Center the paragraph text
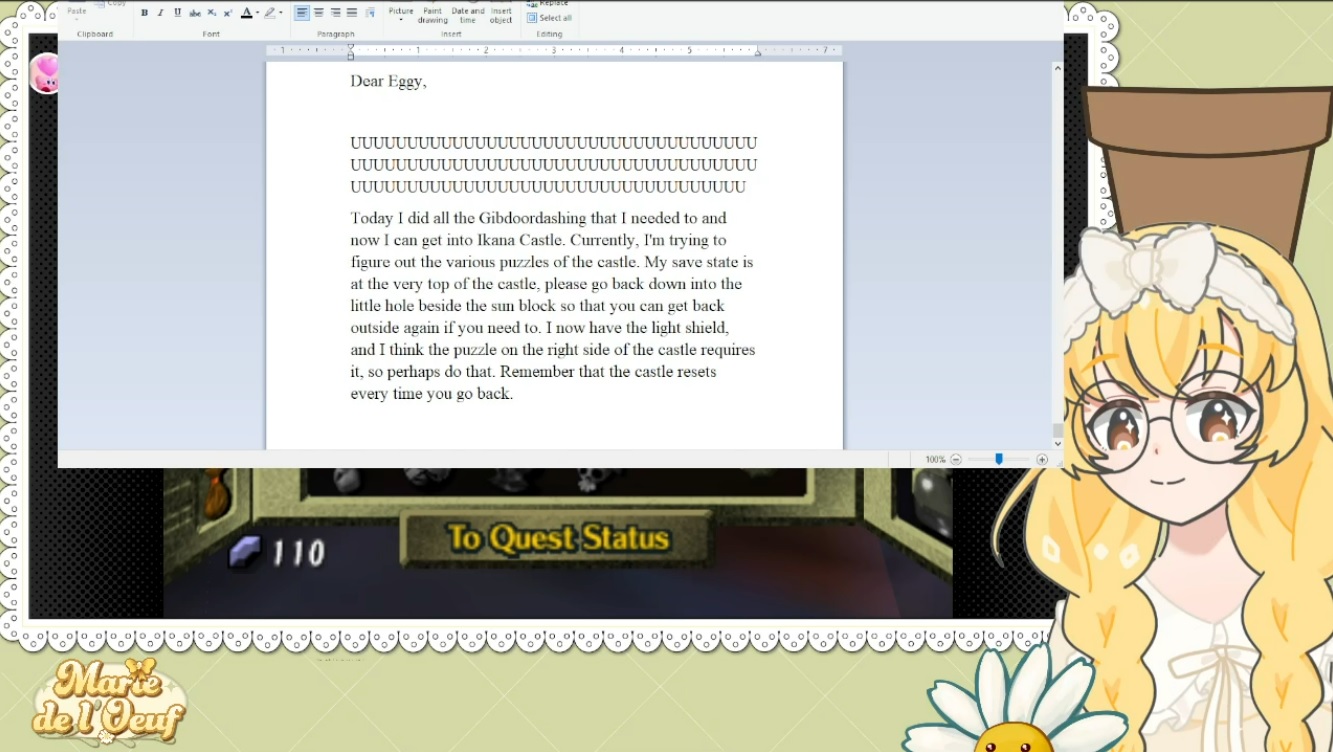Screen dimensions: 1333x752 (319, 13)
